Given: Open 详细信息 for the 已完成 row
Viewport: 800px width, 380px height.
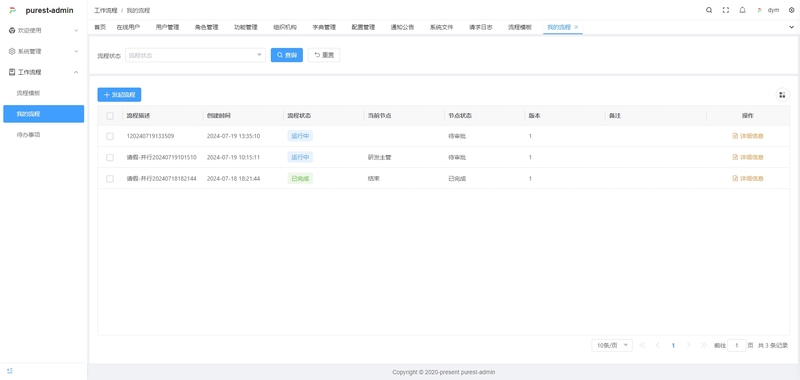Looking at the screenshot, I should (x=748, y=179).
